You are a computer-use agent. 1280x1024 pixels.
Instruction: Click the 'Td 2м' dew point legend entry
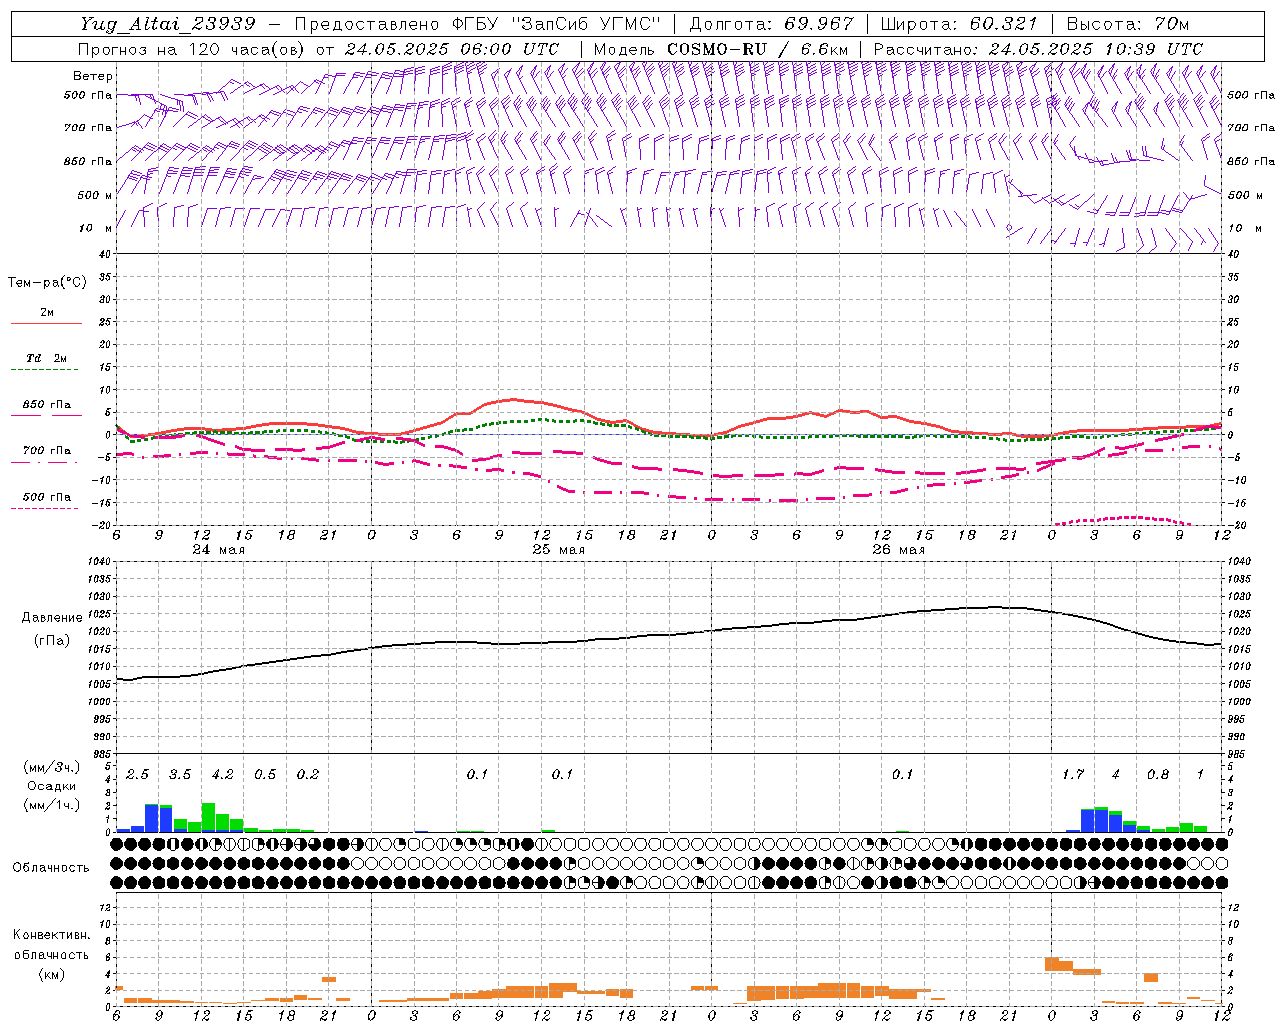tap(47, 358)
